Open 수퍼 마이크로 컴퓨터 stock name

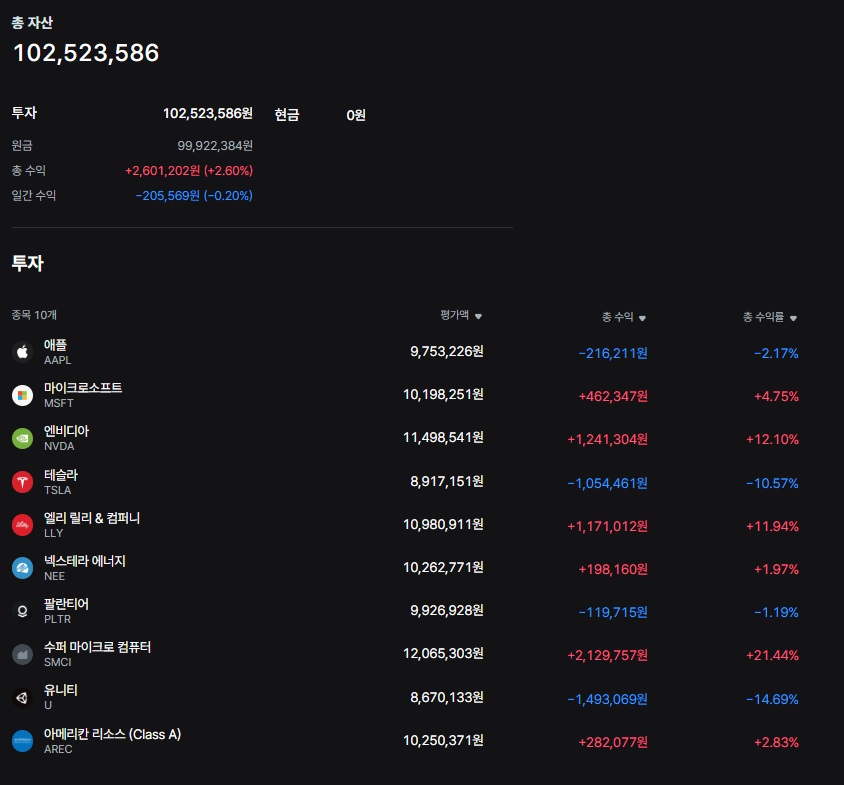(97, 647)
